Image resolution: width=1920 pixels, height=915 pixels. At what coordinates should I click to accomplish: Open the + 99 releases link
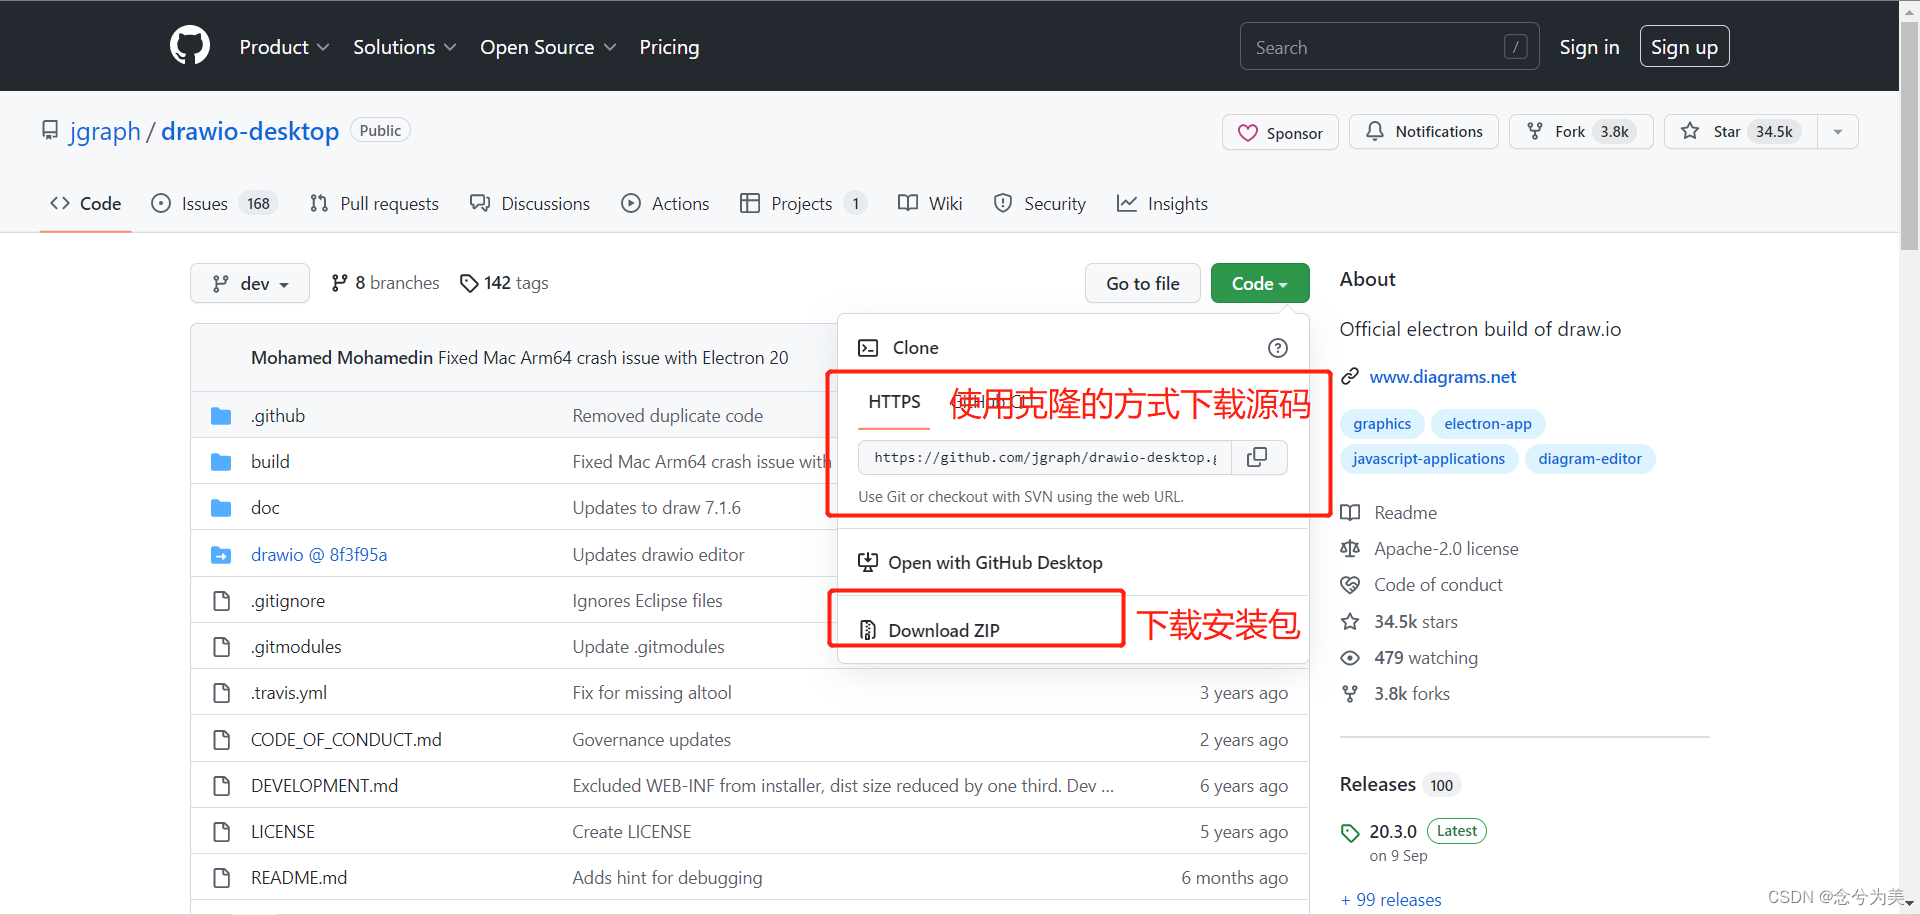[x=1391, y=900]
